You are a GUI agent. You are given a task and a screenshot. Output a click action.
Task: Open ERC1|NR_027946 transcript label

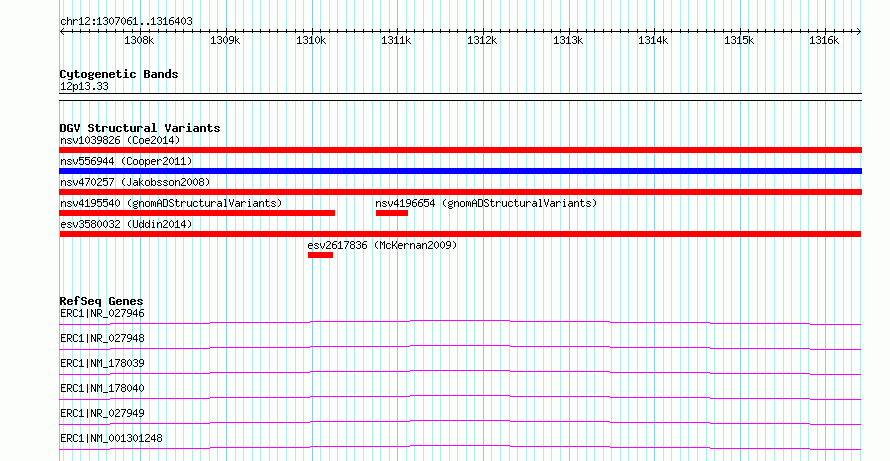(102, 313)
